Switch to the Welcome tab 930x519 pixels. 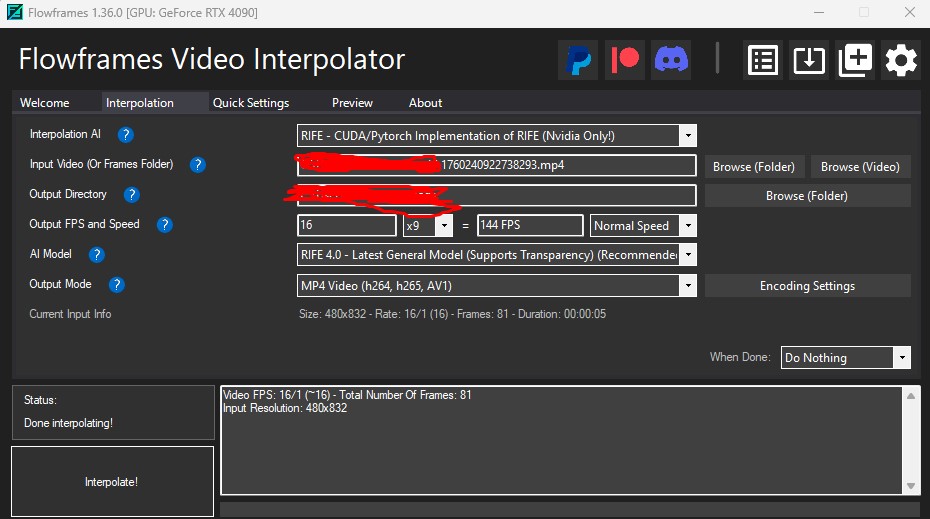pos(44,103)
